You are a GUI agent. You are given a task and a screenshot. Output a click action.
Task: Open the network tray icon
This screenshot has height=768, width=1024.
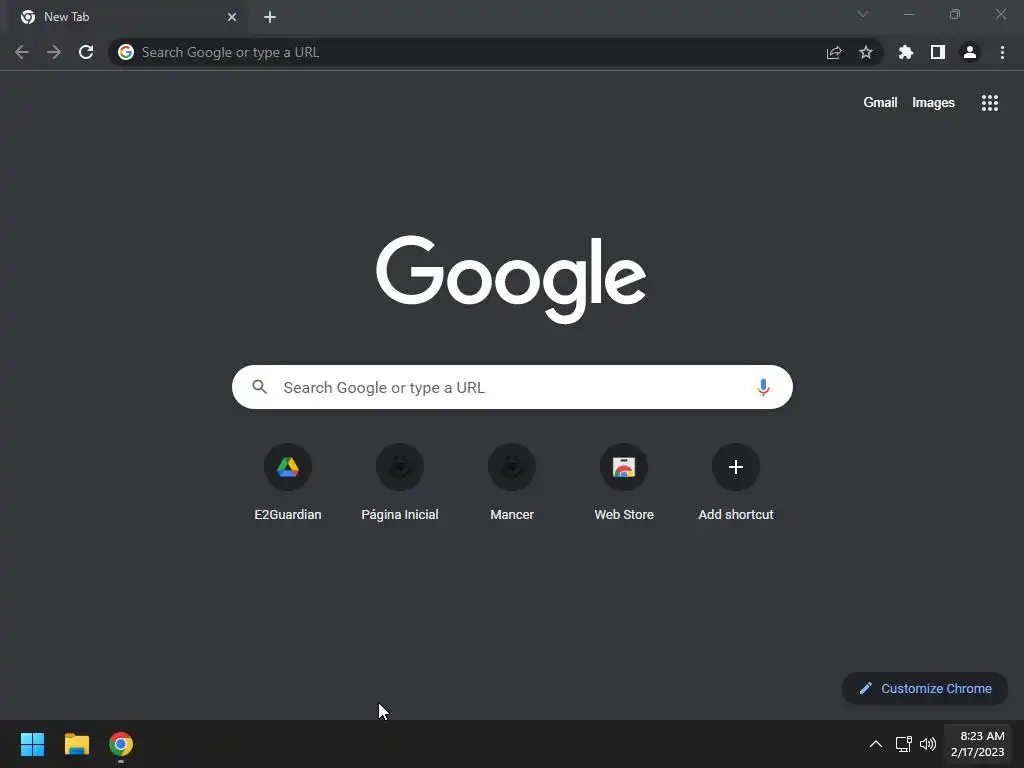[x=903, y=744]
